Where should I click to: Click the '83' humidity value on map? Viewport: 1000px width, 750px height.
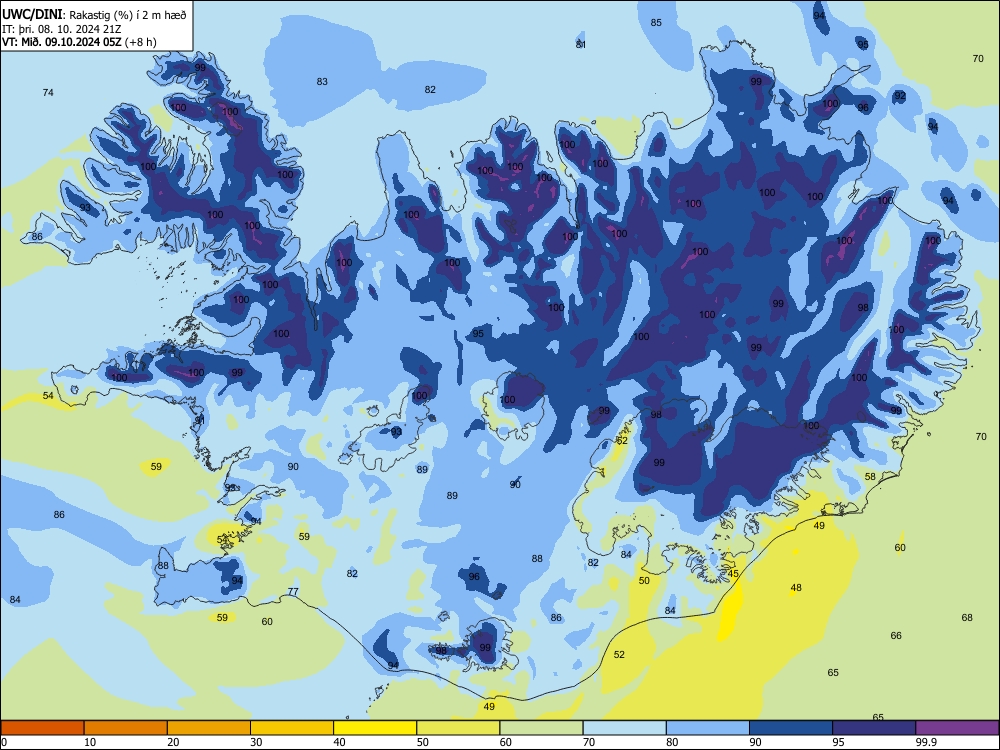(x=322, y=81)
